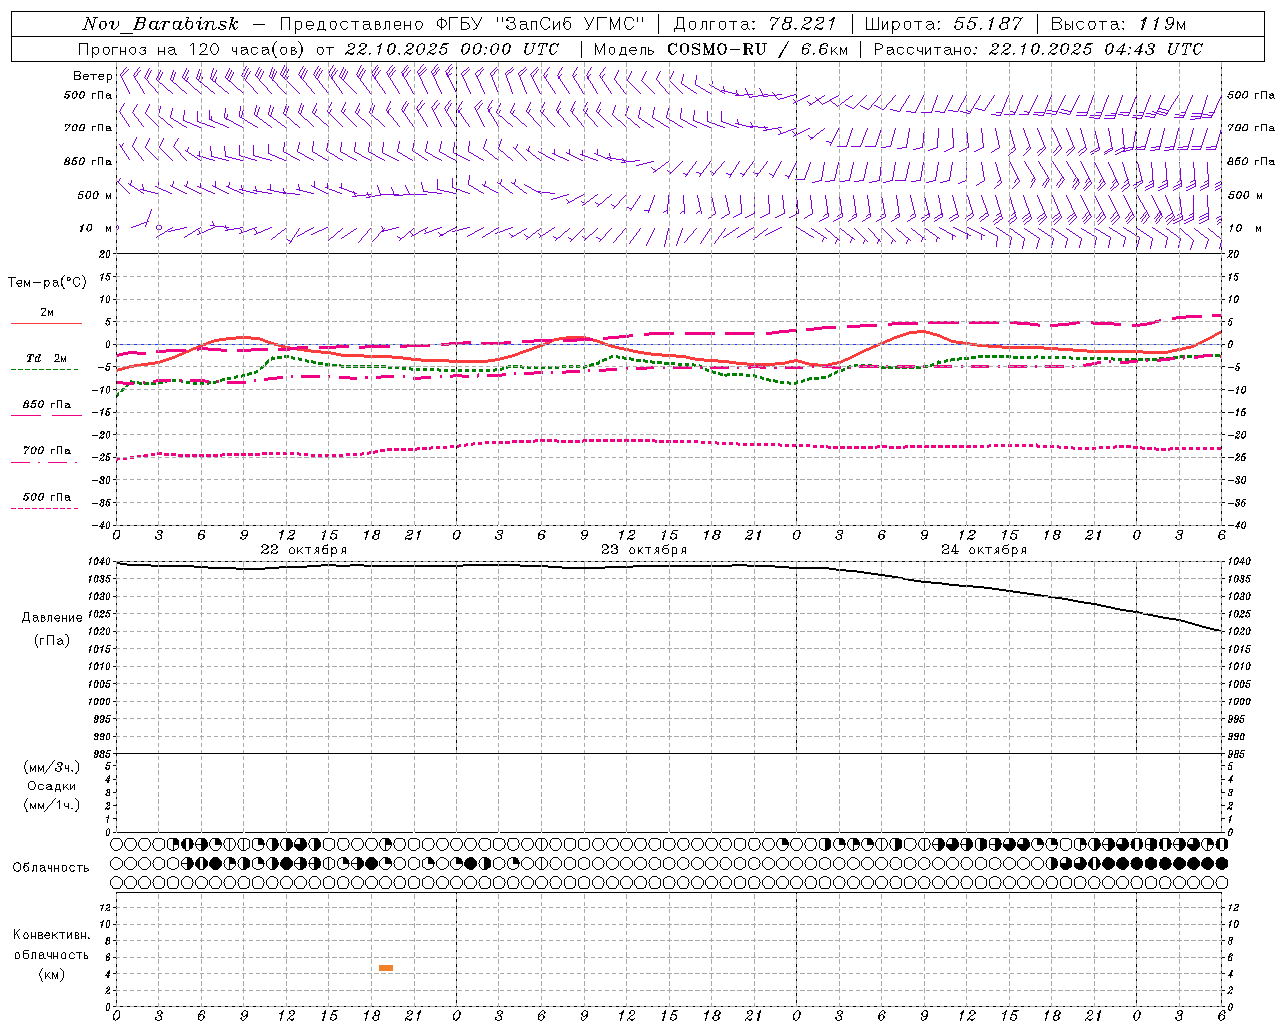Click the 985 value on right pressure axis
This screenshot has width=1280, height=1024.
(1238, 754)
